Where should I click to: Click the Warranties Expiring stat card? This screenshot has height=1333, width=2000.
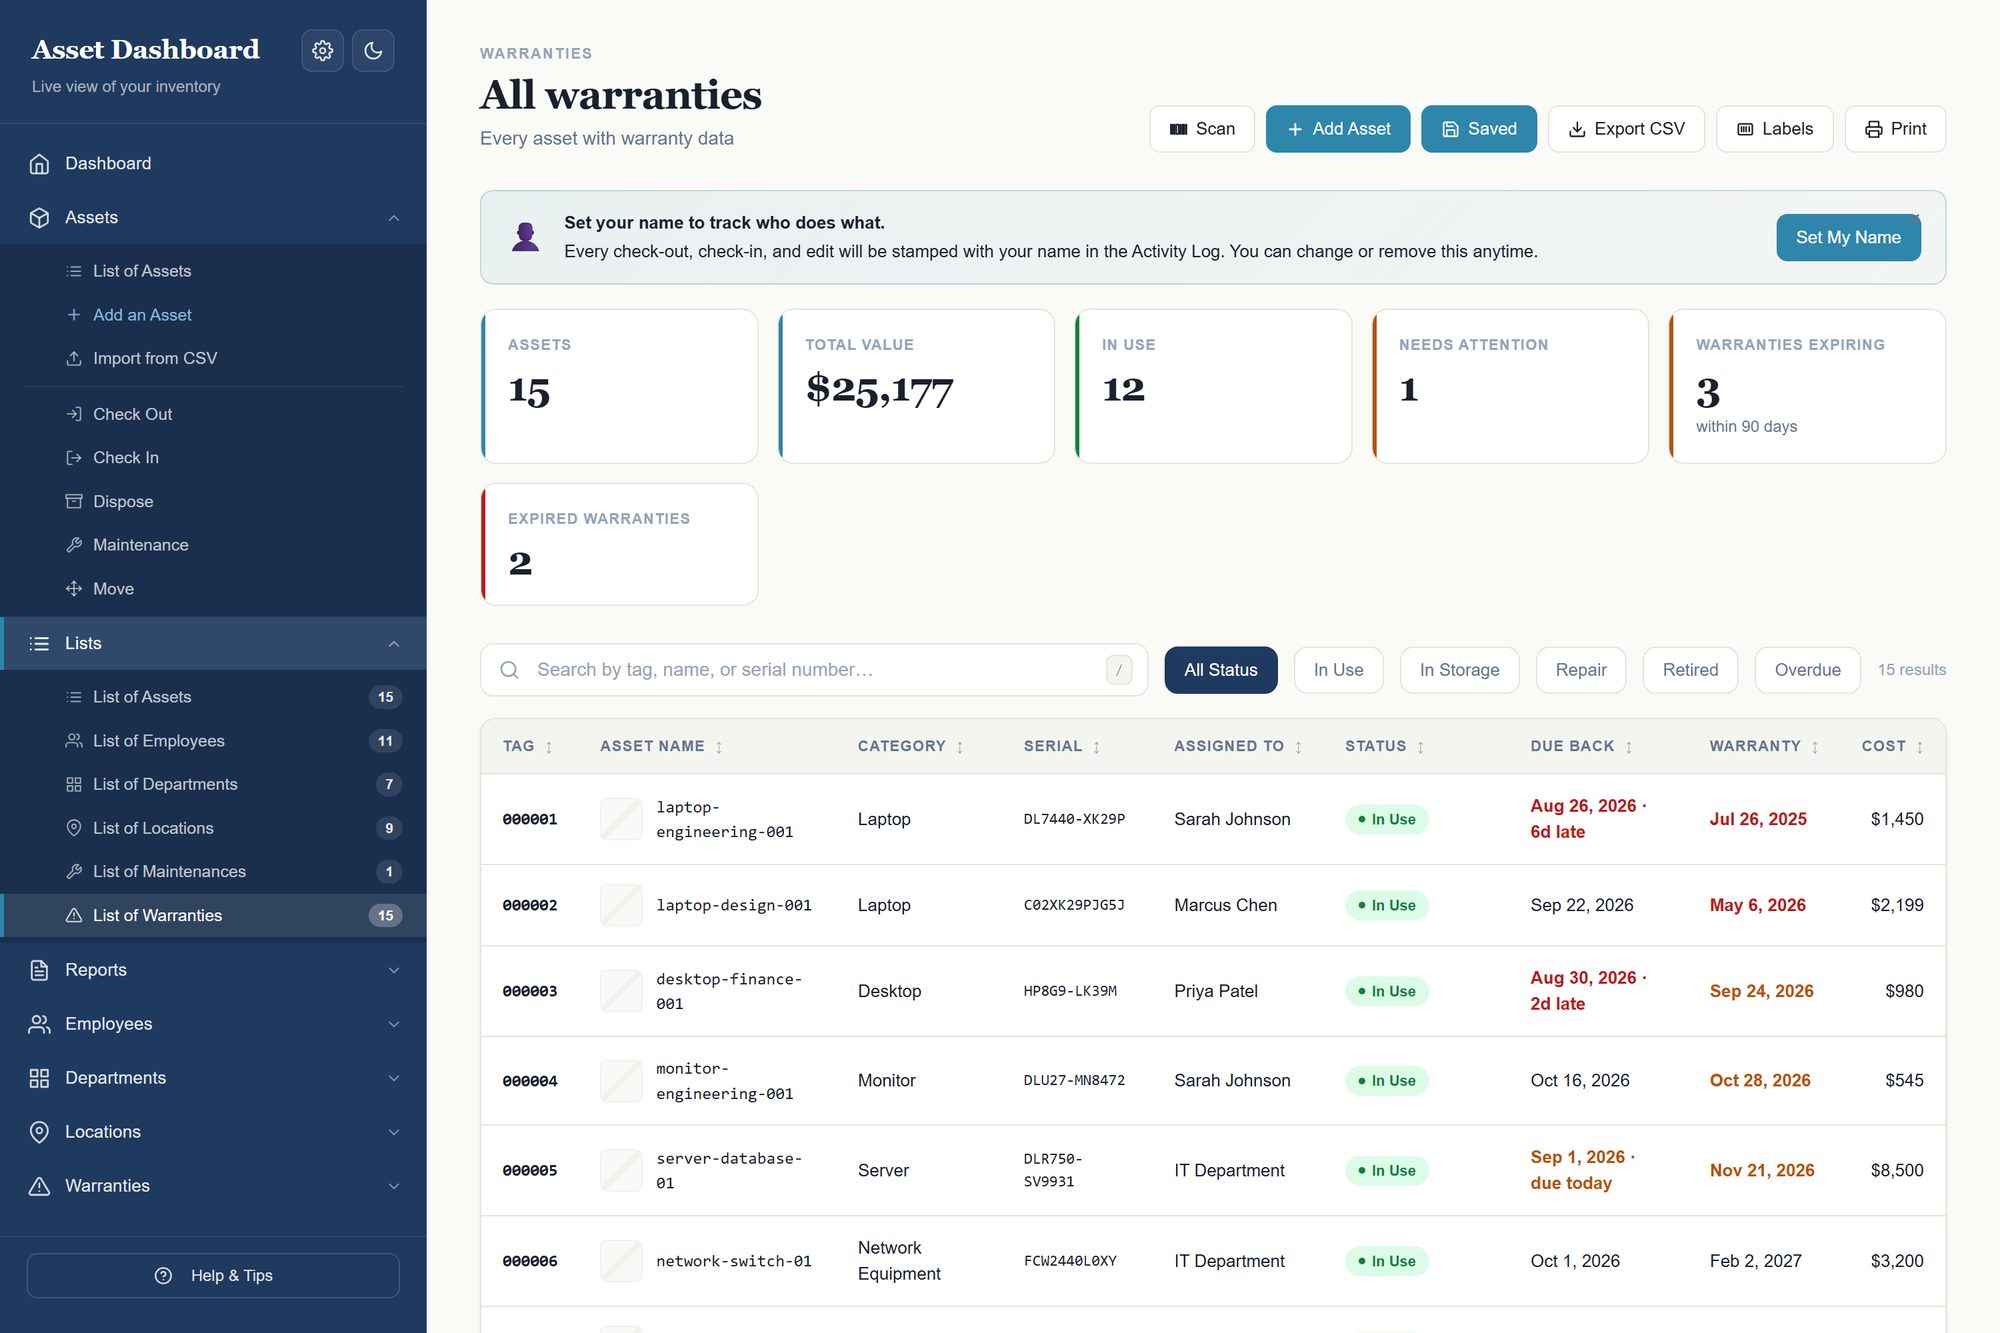click(1807, 386)
